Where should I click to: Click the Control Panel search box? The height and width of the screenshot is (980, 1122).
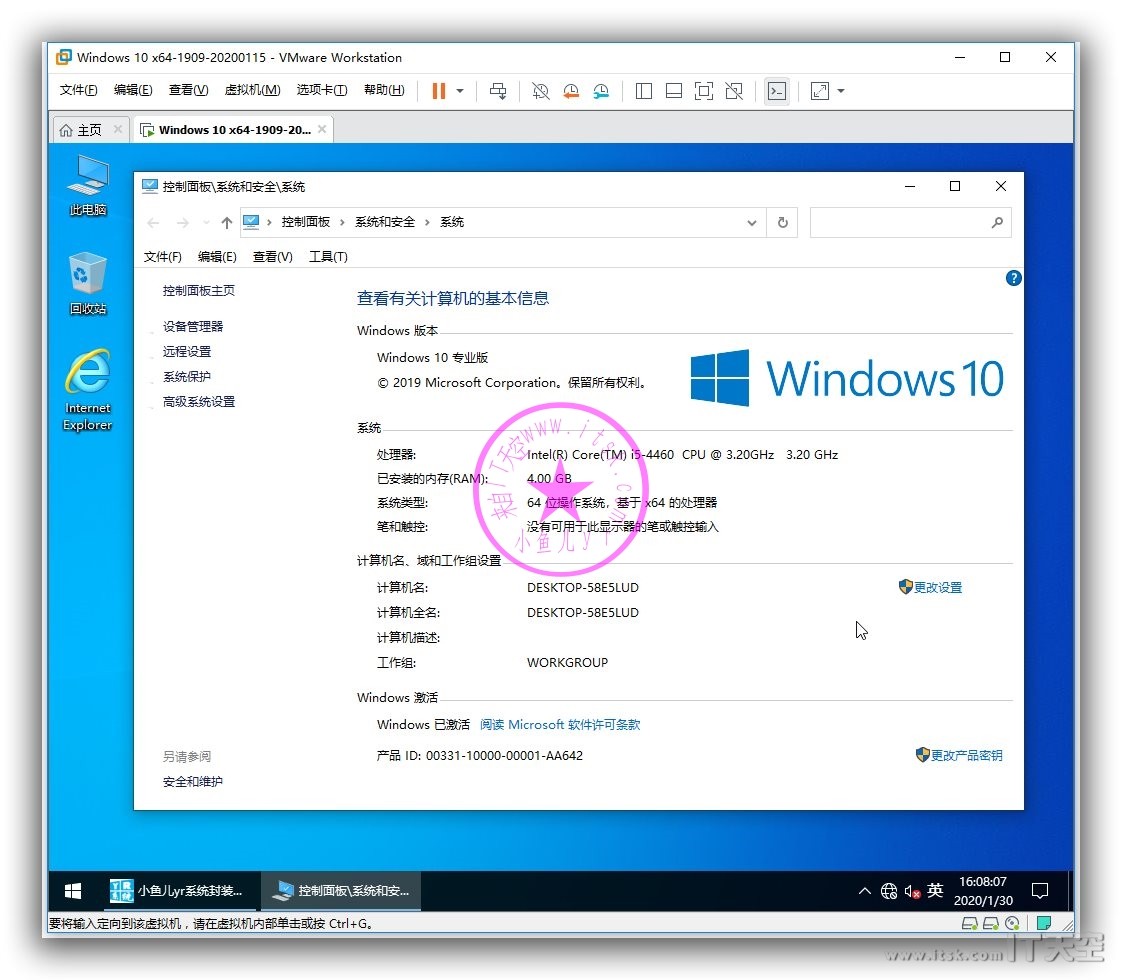[x=910, y=222]
